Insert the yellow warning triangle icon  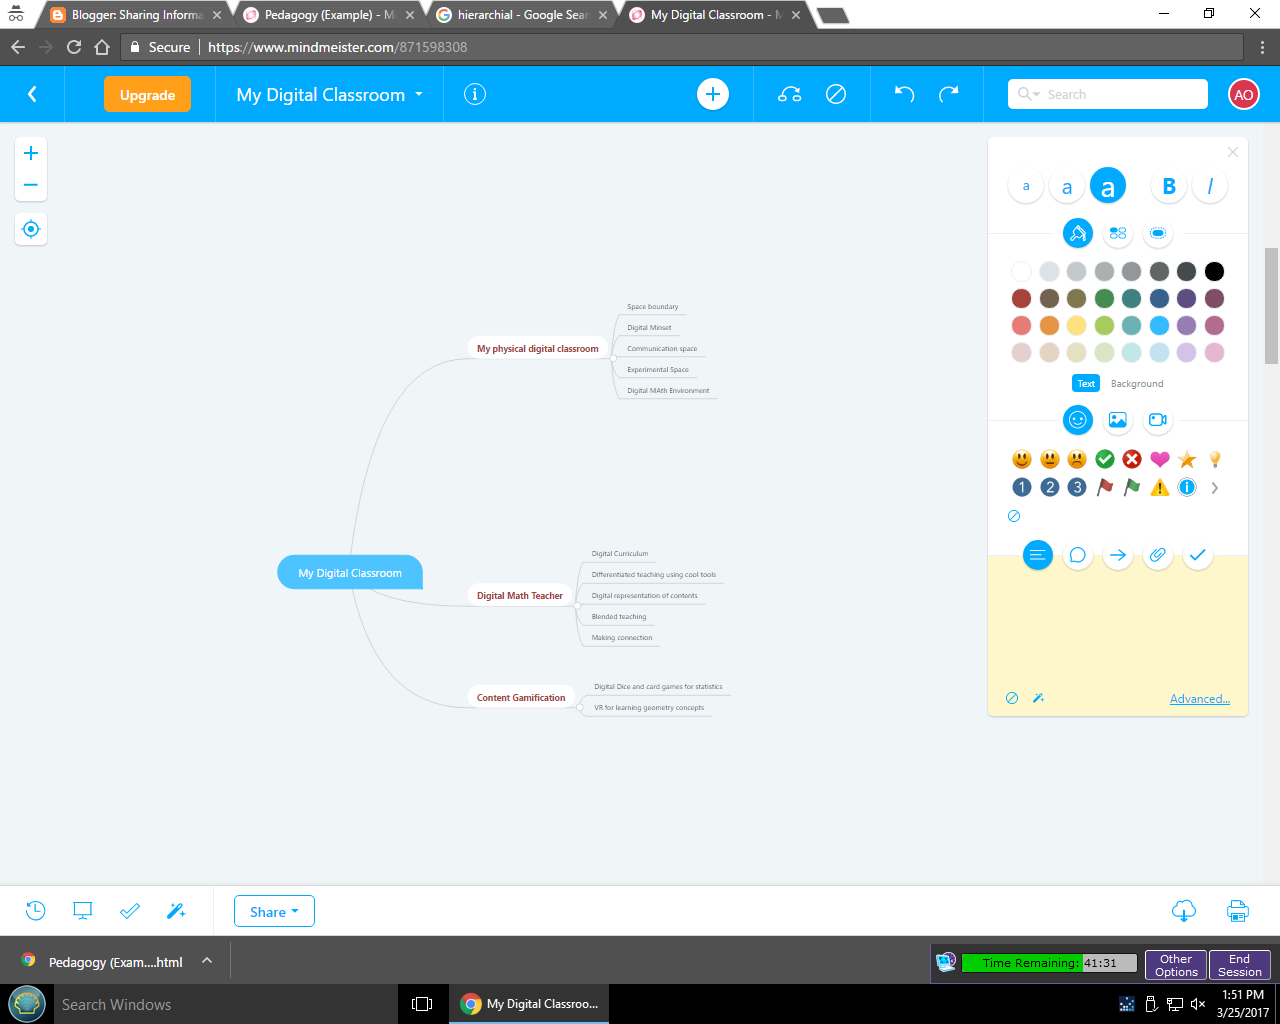(x=1160, y=487)
